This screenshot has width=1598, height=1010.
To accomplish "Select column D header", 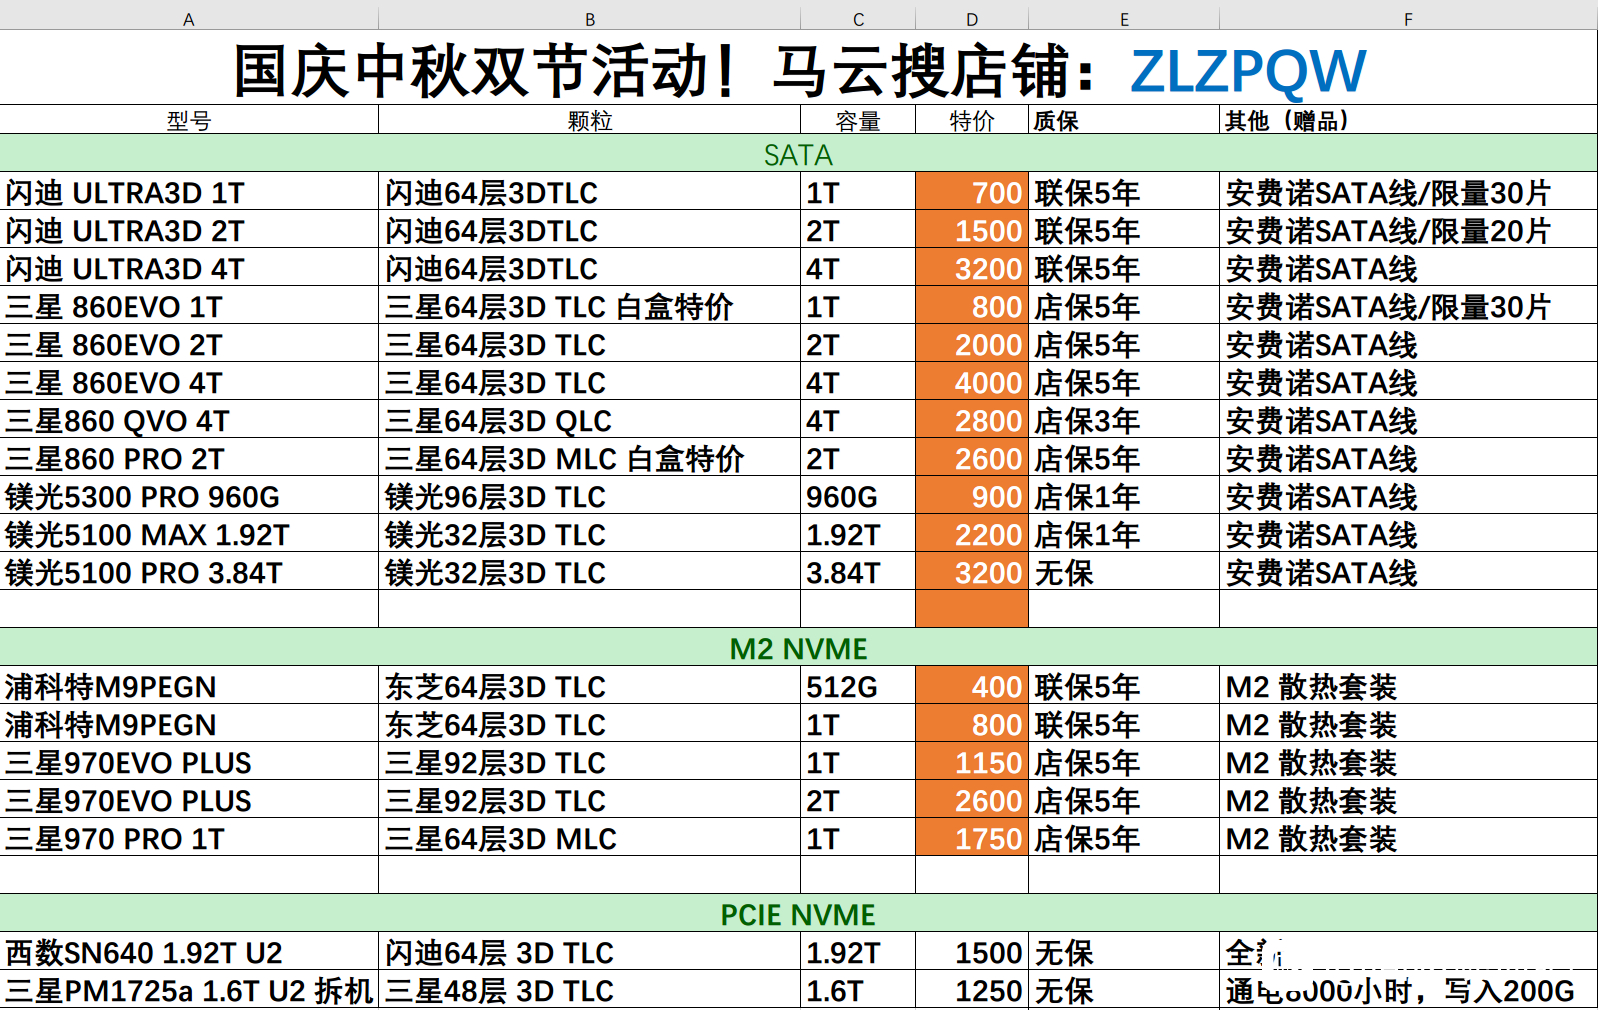I will [972, 19].
